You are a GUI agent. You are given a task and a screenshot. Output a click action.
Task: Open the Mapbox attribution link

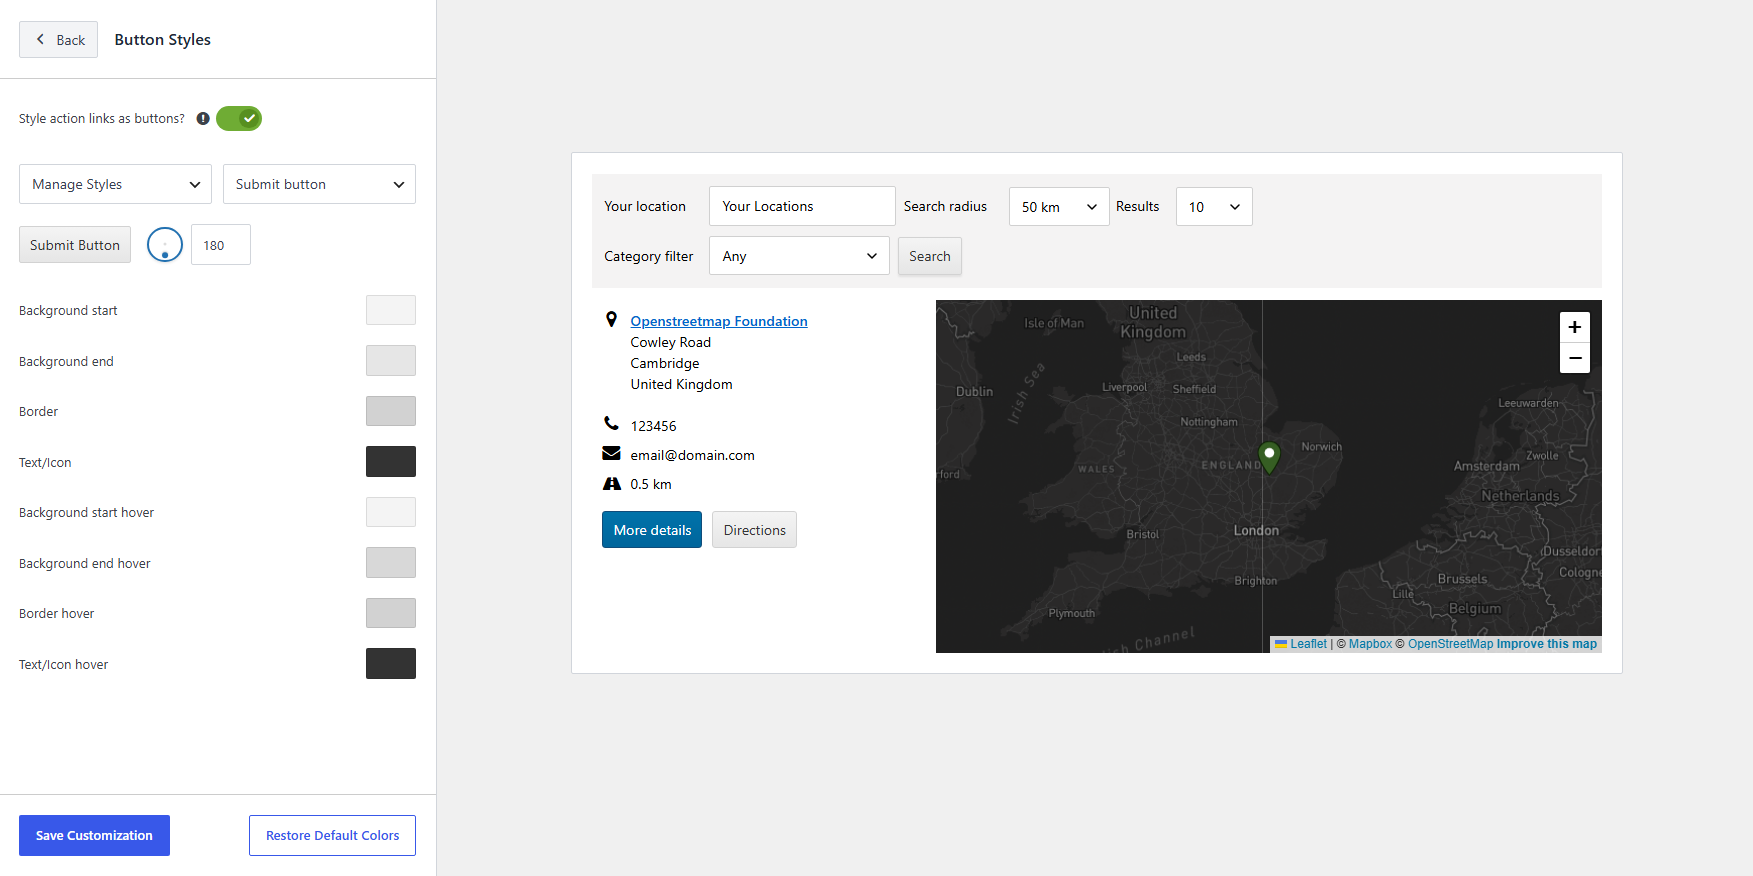(1370, 644)
